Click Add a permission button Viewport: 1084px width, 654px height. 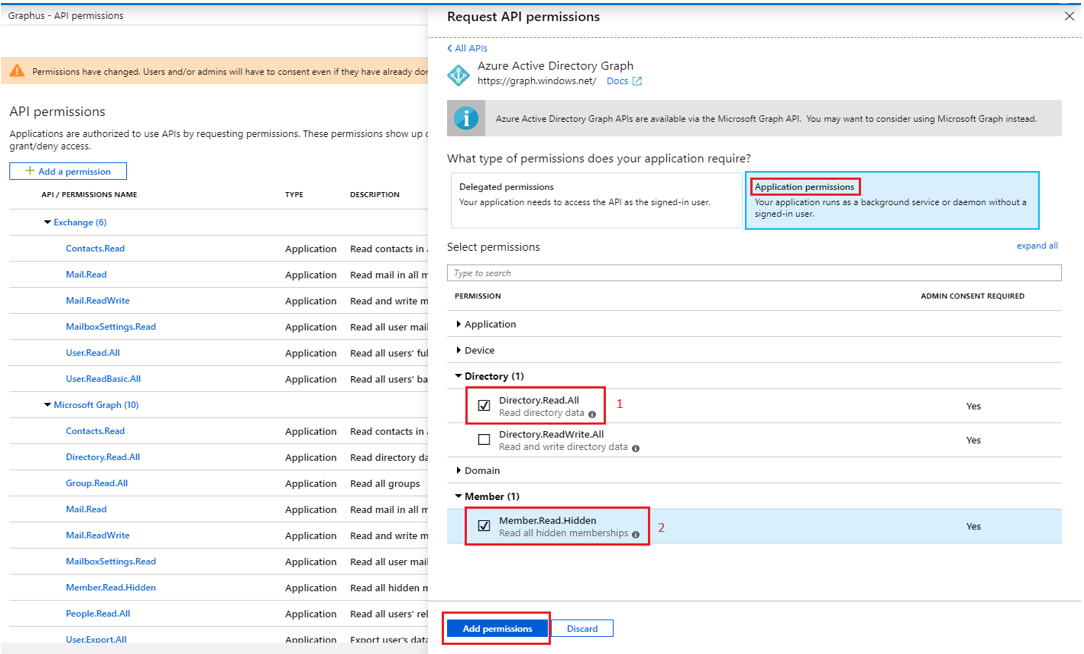click(x=68, y=171)
